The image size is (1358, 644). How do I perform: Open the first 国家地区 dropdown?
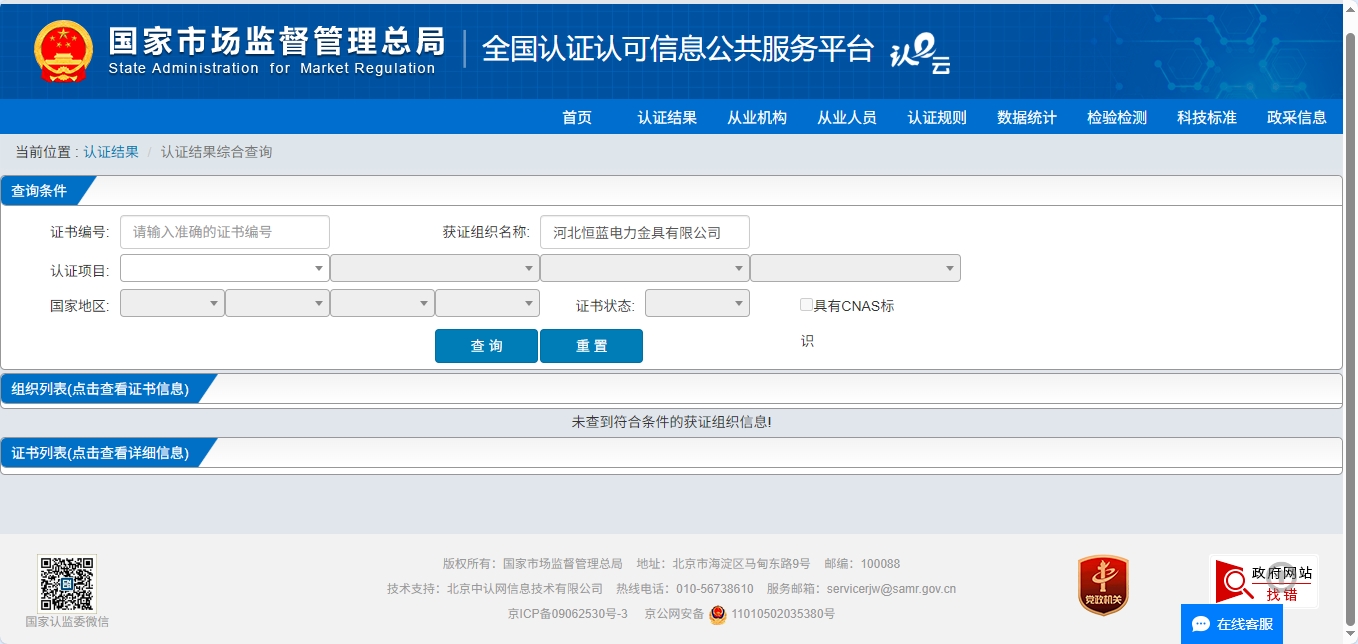pyautogui.click(x=172, y=303)
